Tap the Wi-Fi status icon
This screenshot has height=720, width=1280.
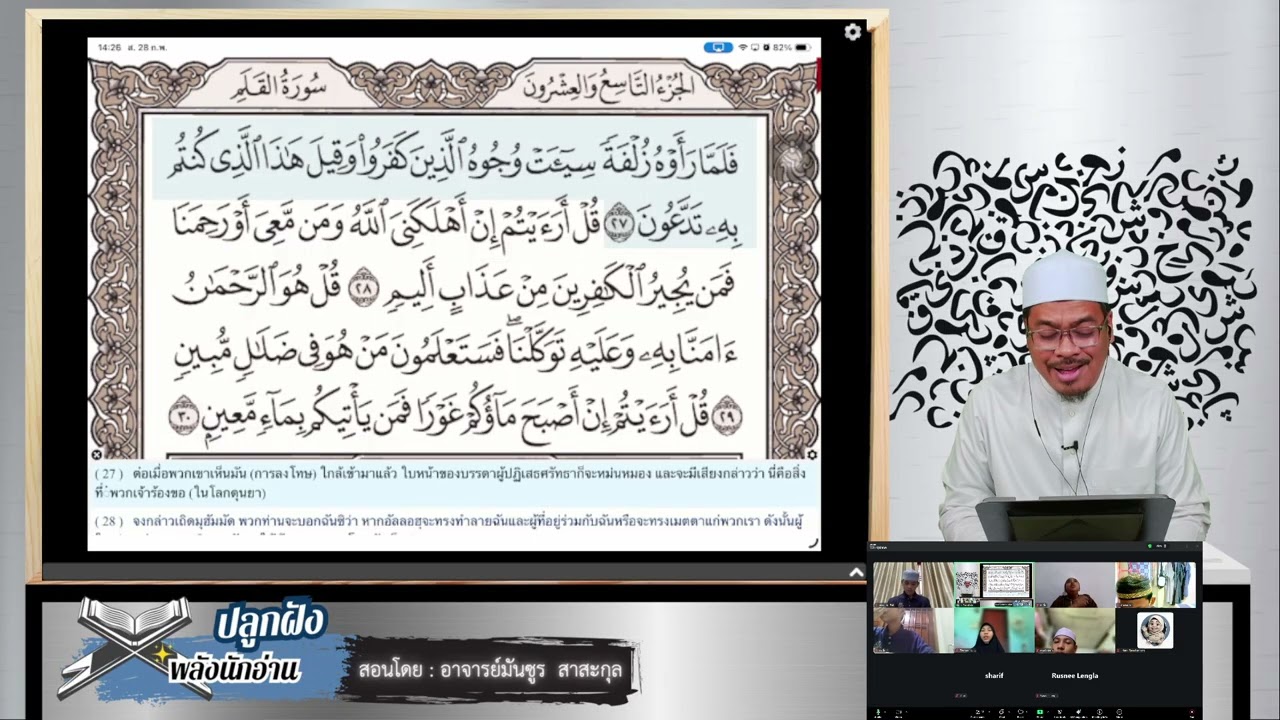click(x=743, y=47)
